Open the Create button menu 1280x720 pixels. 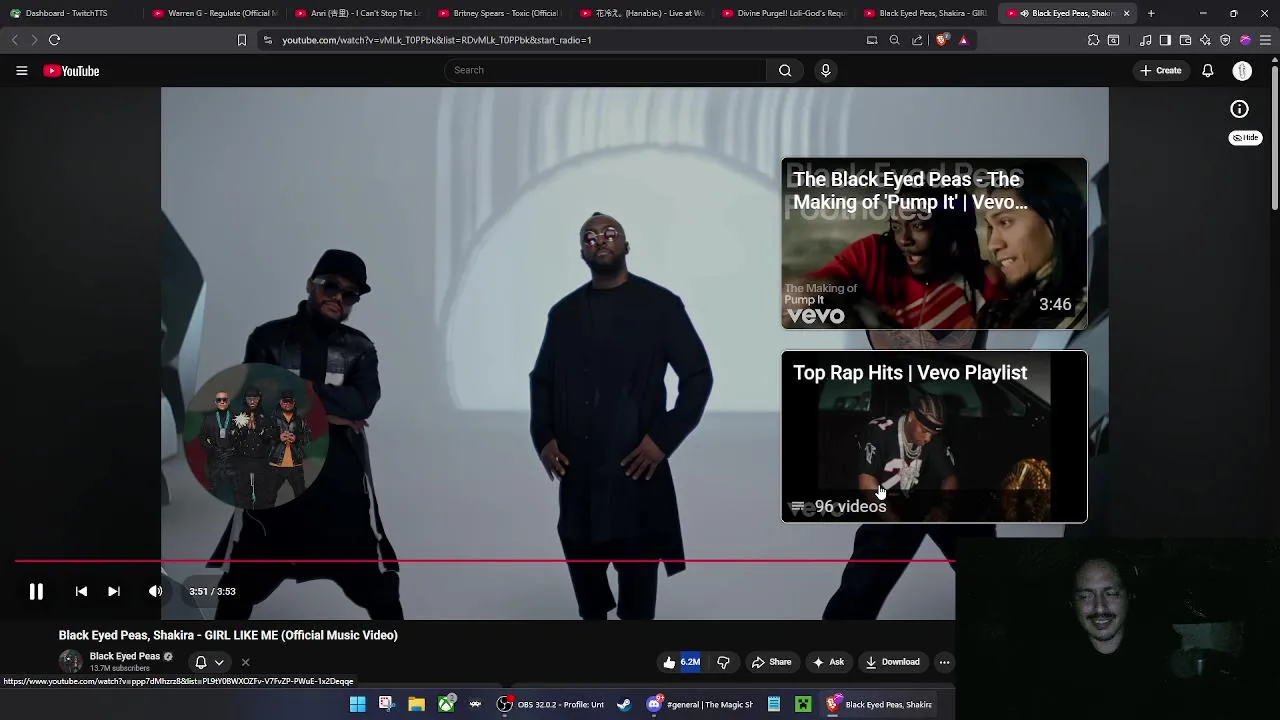pos(1161,70)
